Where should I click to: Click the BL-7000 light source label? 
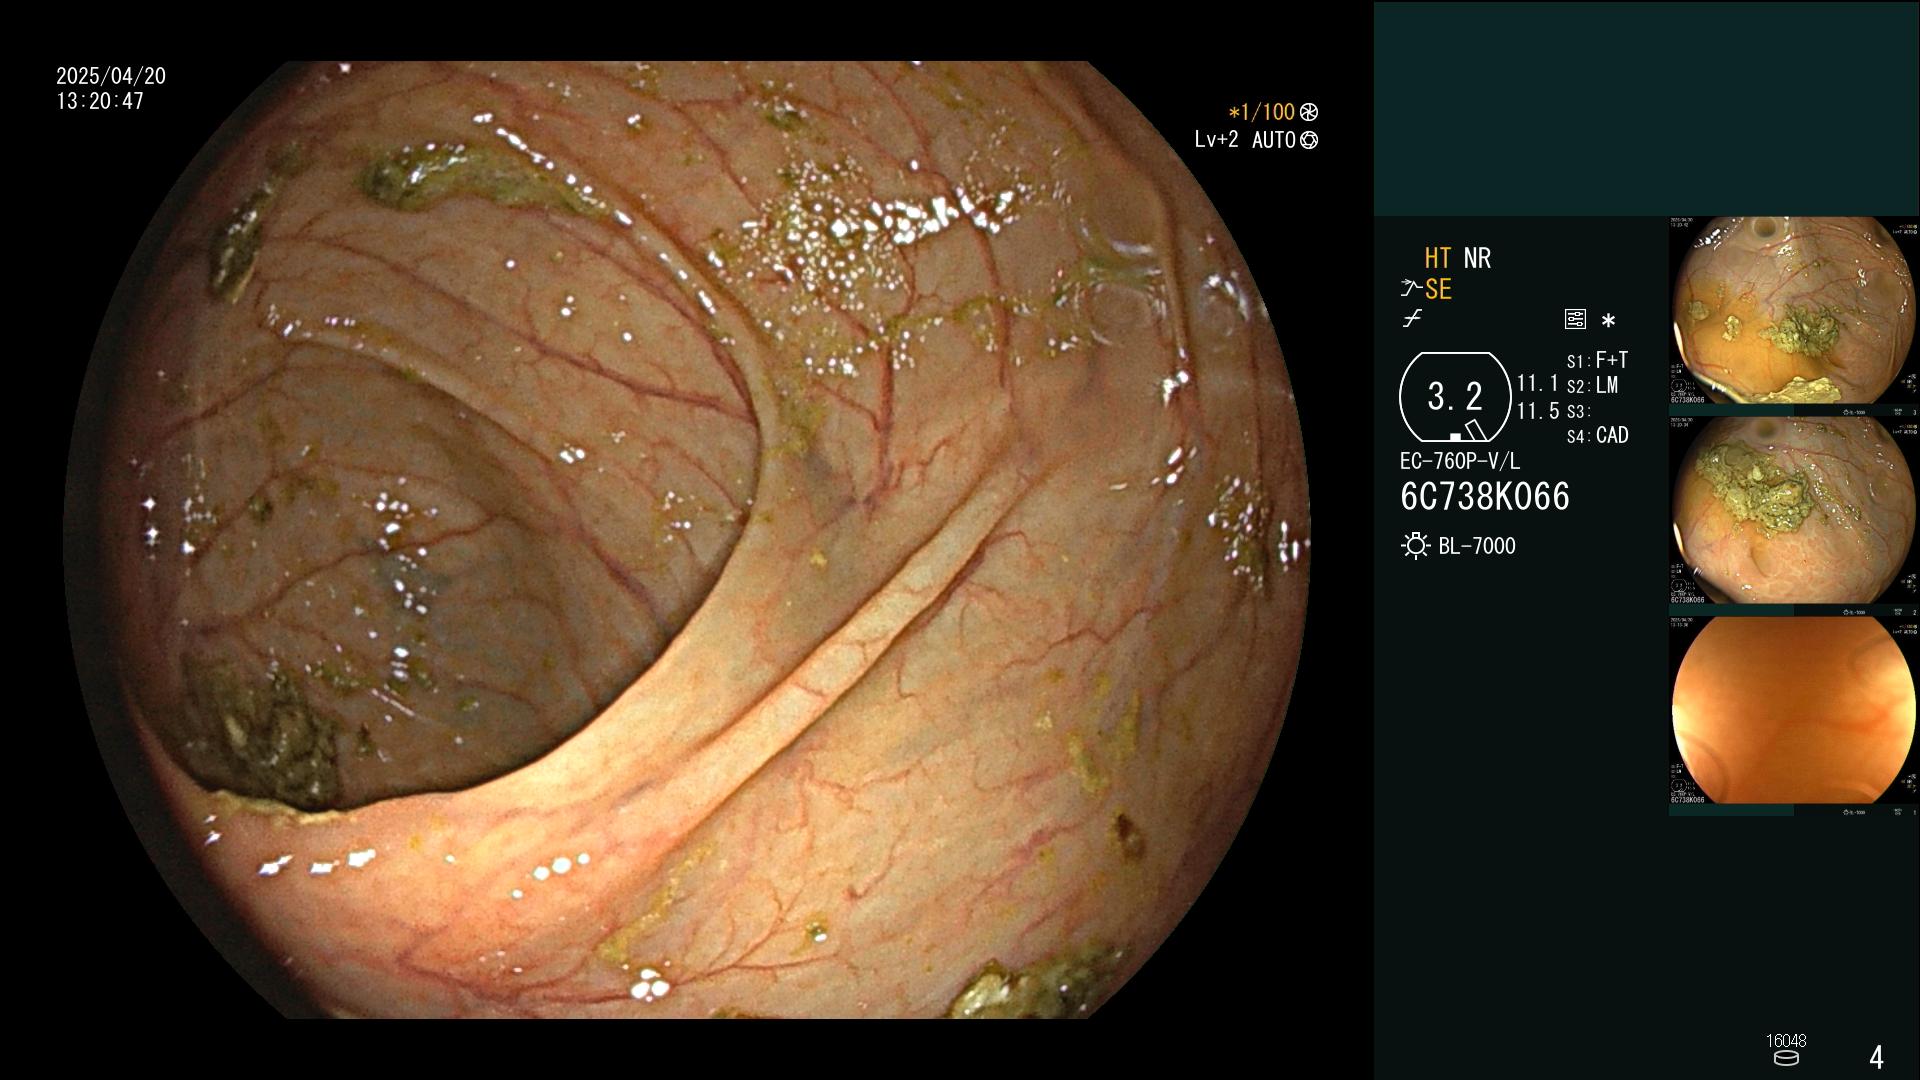tap(1477, 546)
